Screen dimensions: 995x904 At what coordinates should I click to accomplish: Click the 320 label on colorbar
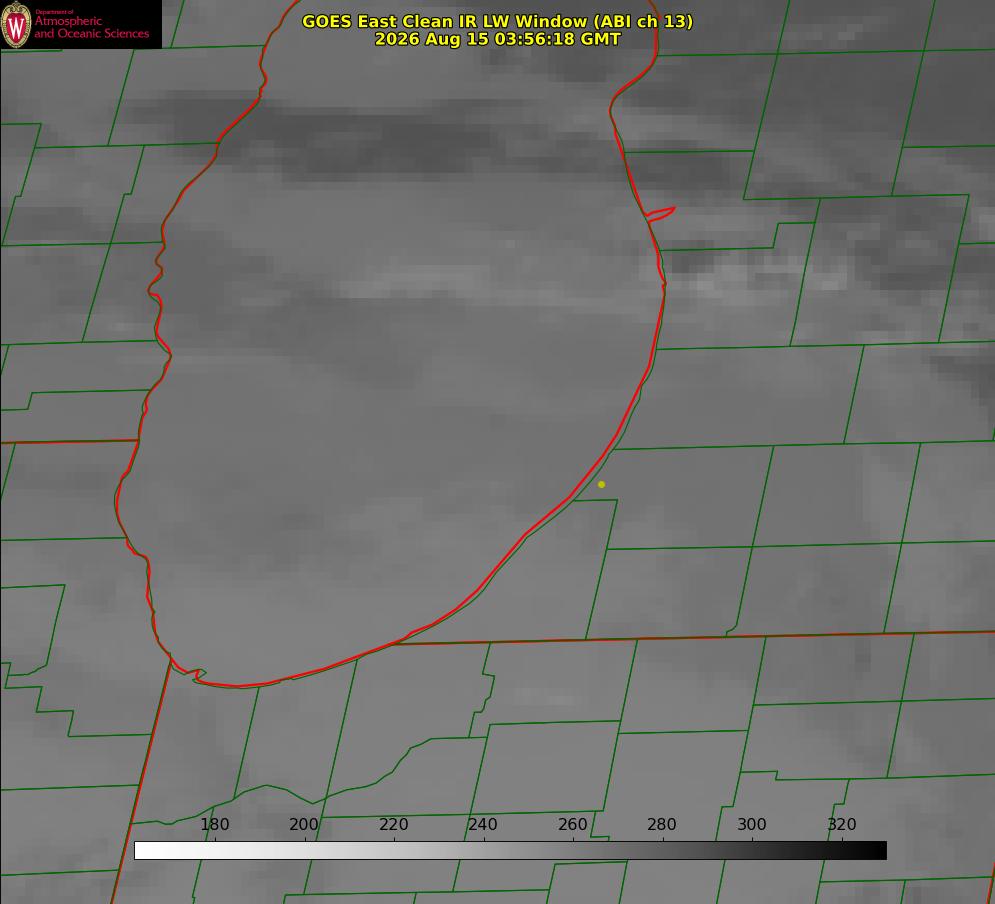(841, 824)
